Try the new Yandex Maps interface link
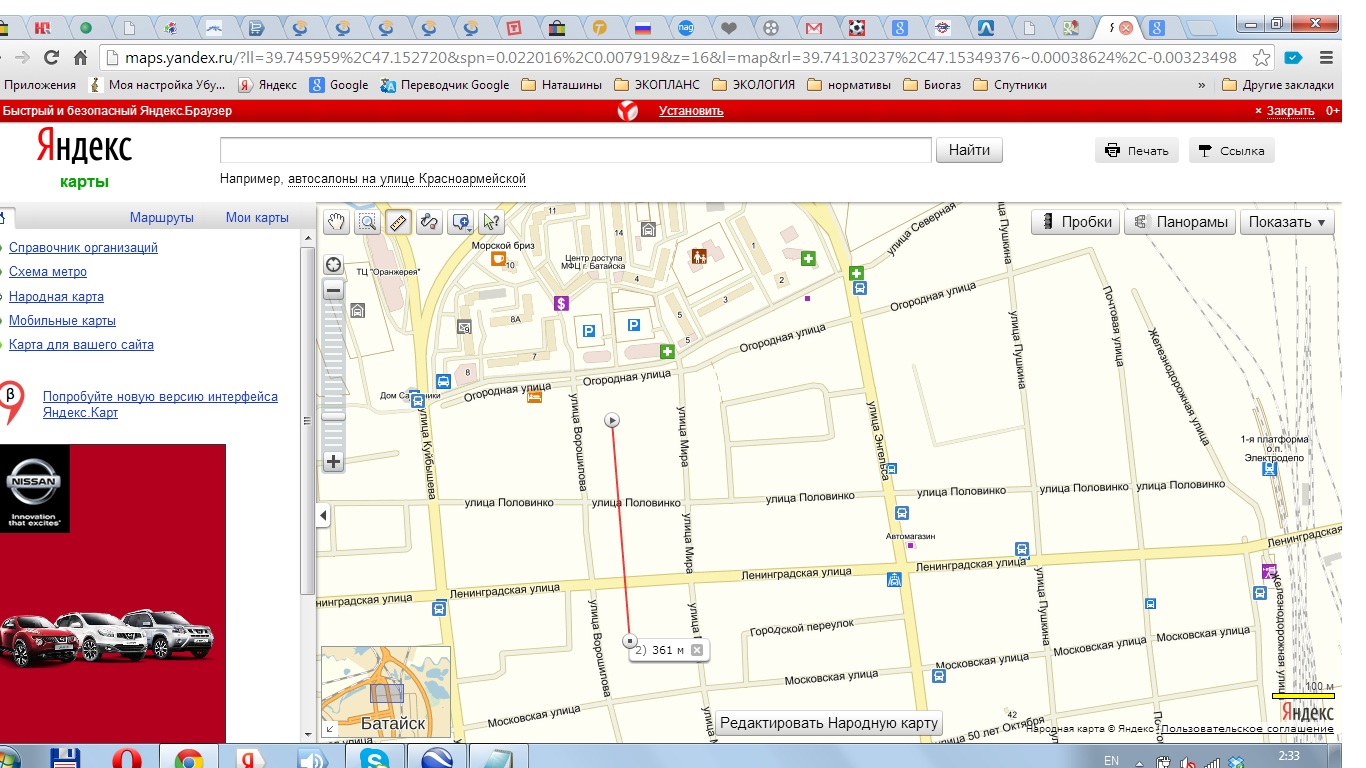The width and height of the screenshot is (1366, 768). pyautogui.click(x=160, y=404)
